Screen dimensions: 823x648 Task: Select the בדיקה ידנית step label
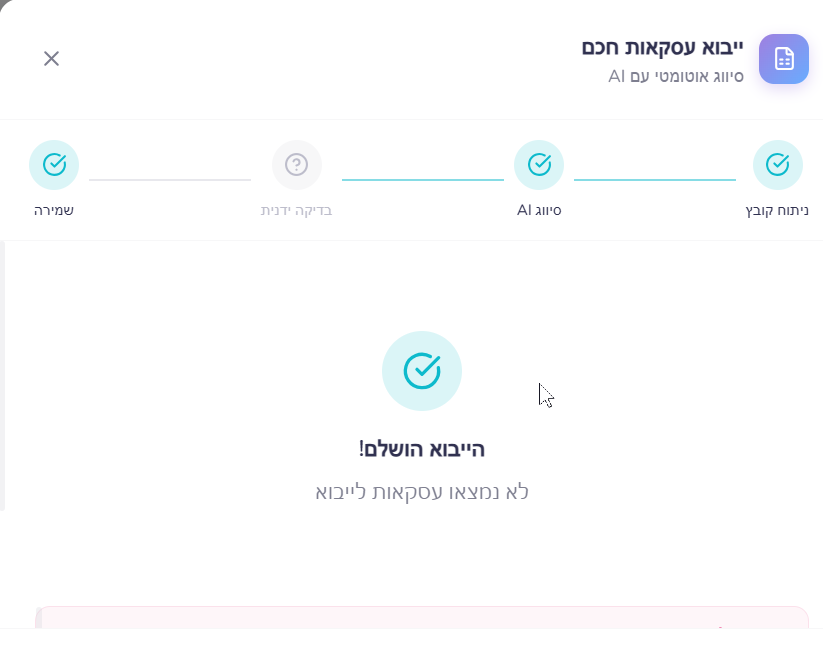[x=296, y=211]
